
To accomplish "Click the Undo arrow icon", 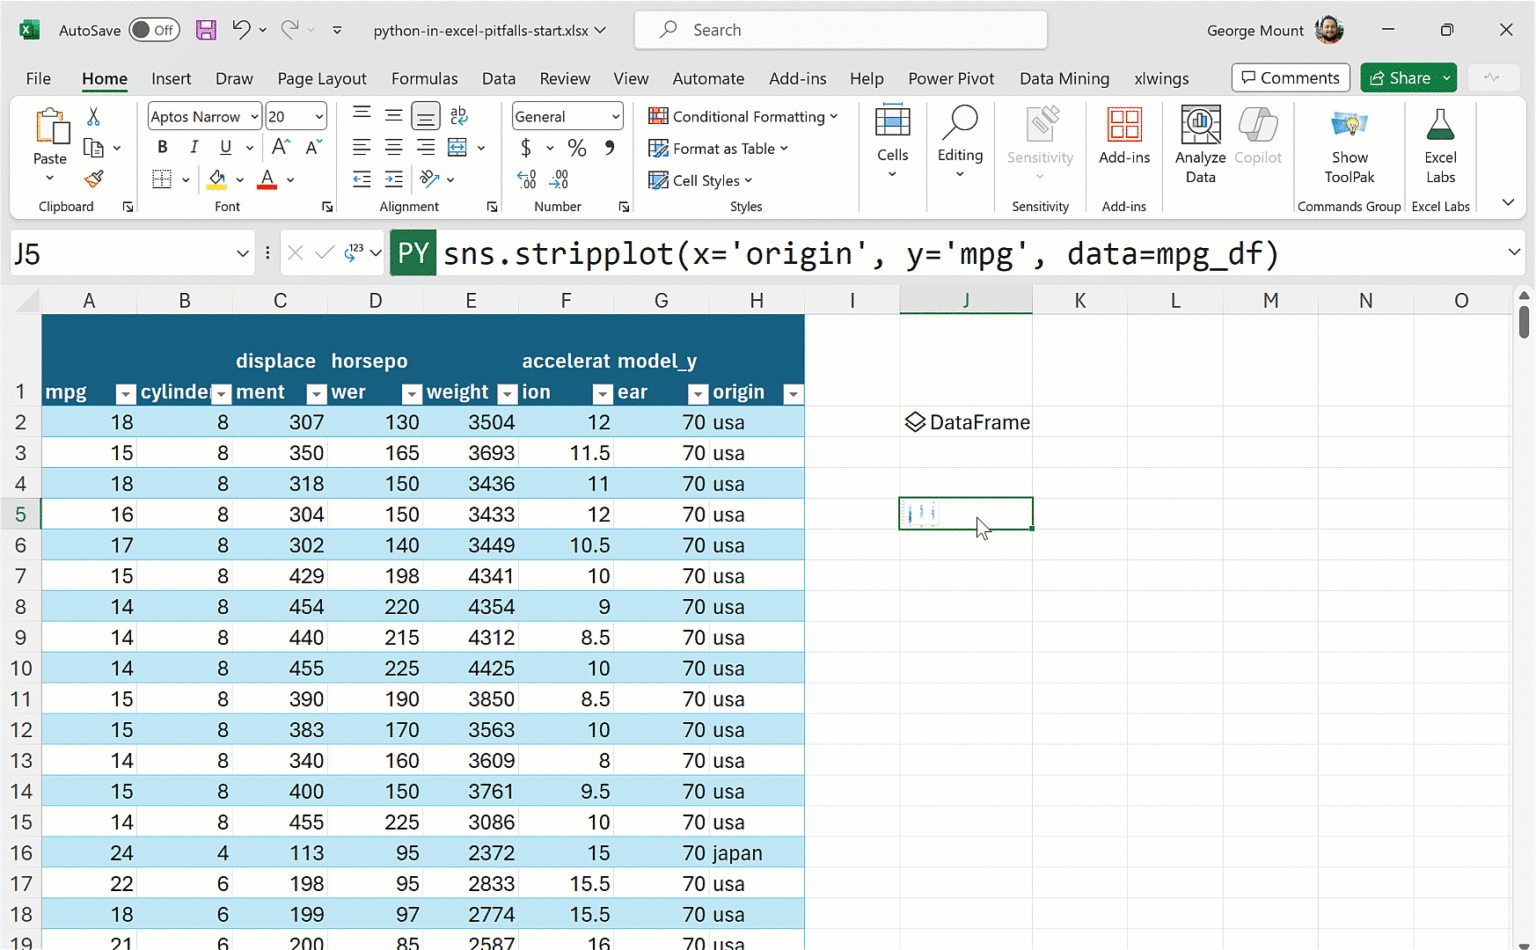I will (241, 30).
